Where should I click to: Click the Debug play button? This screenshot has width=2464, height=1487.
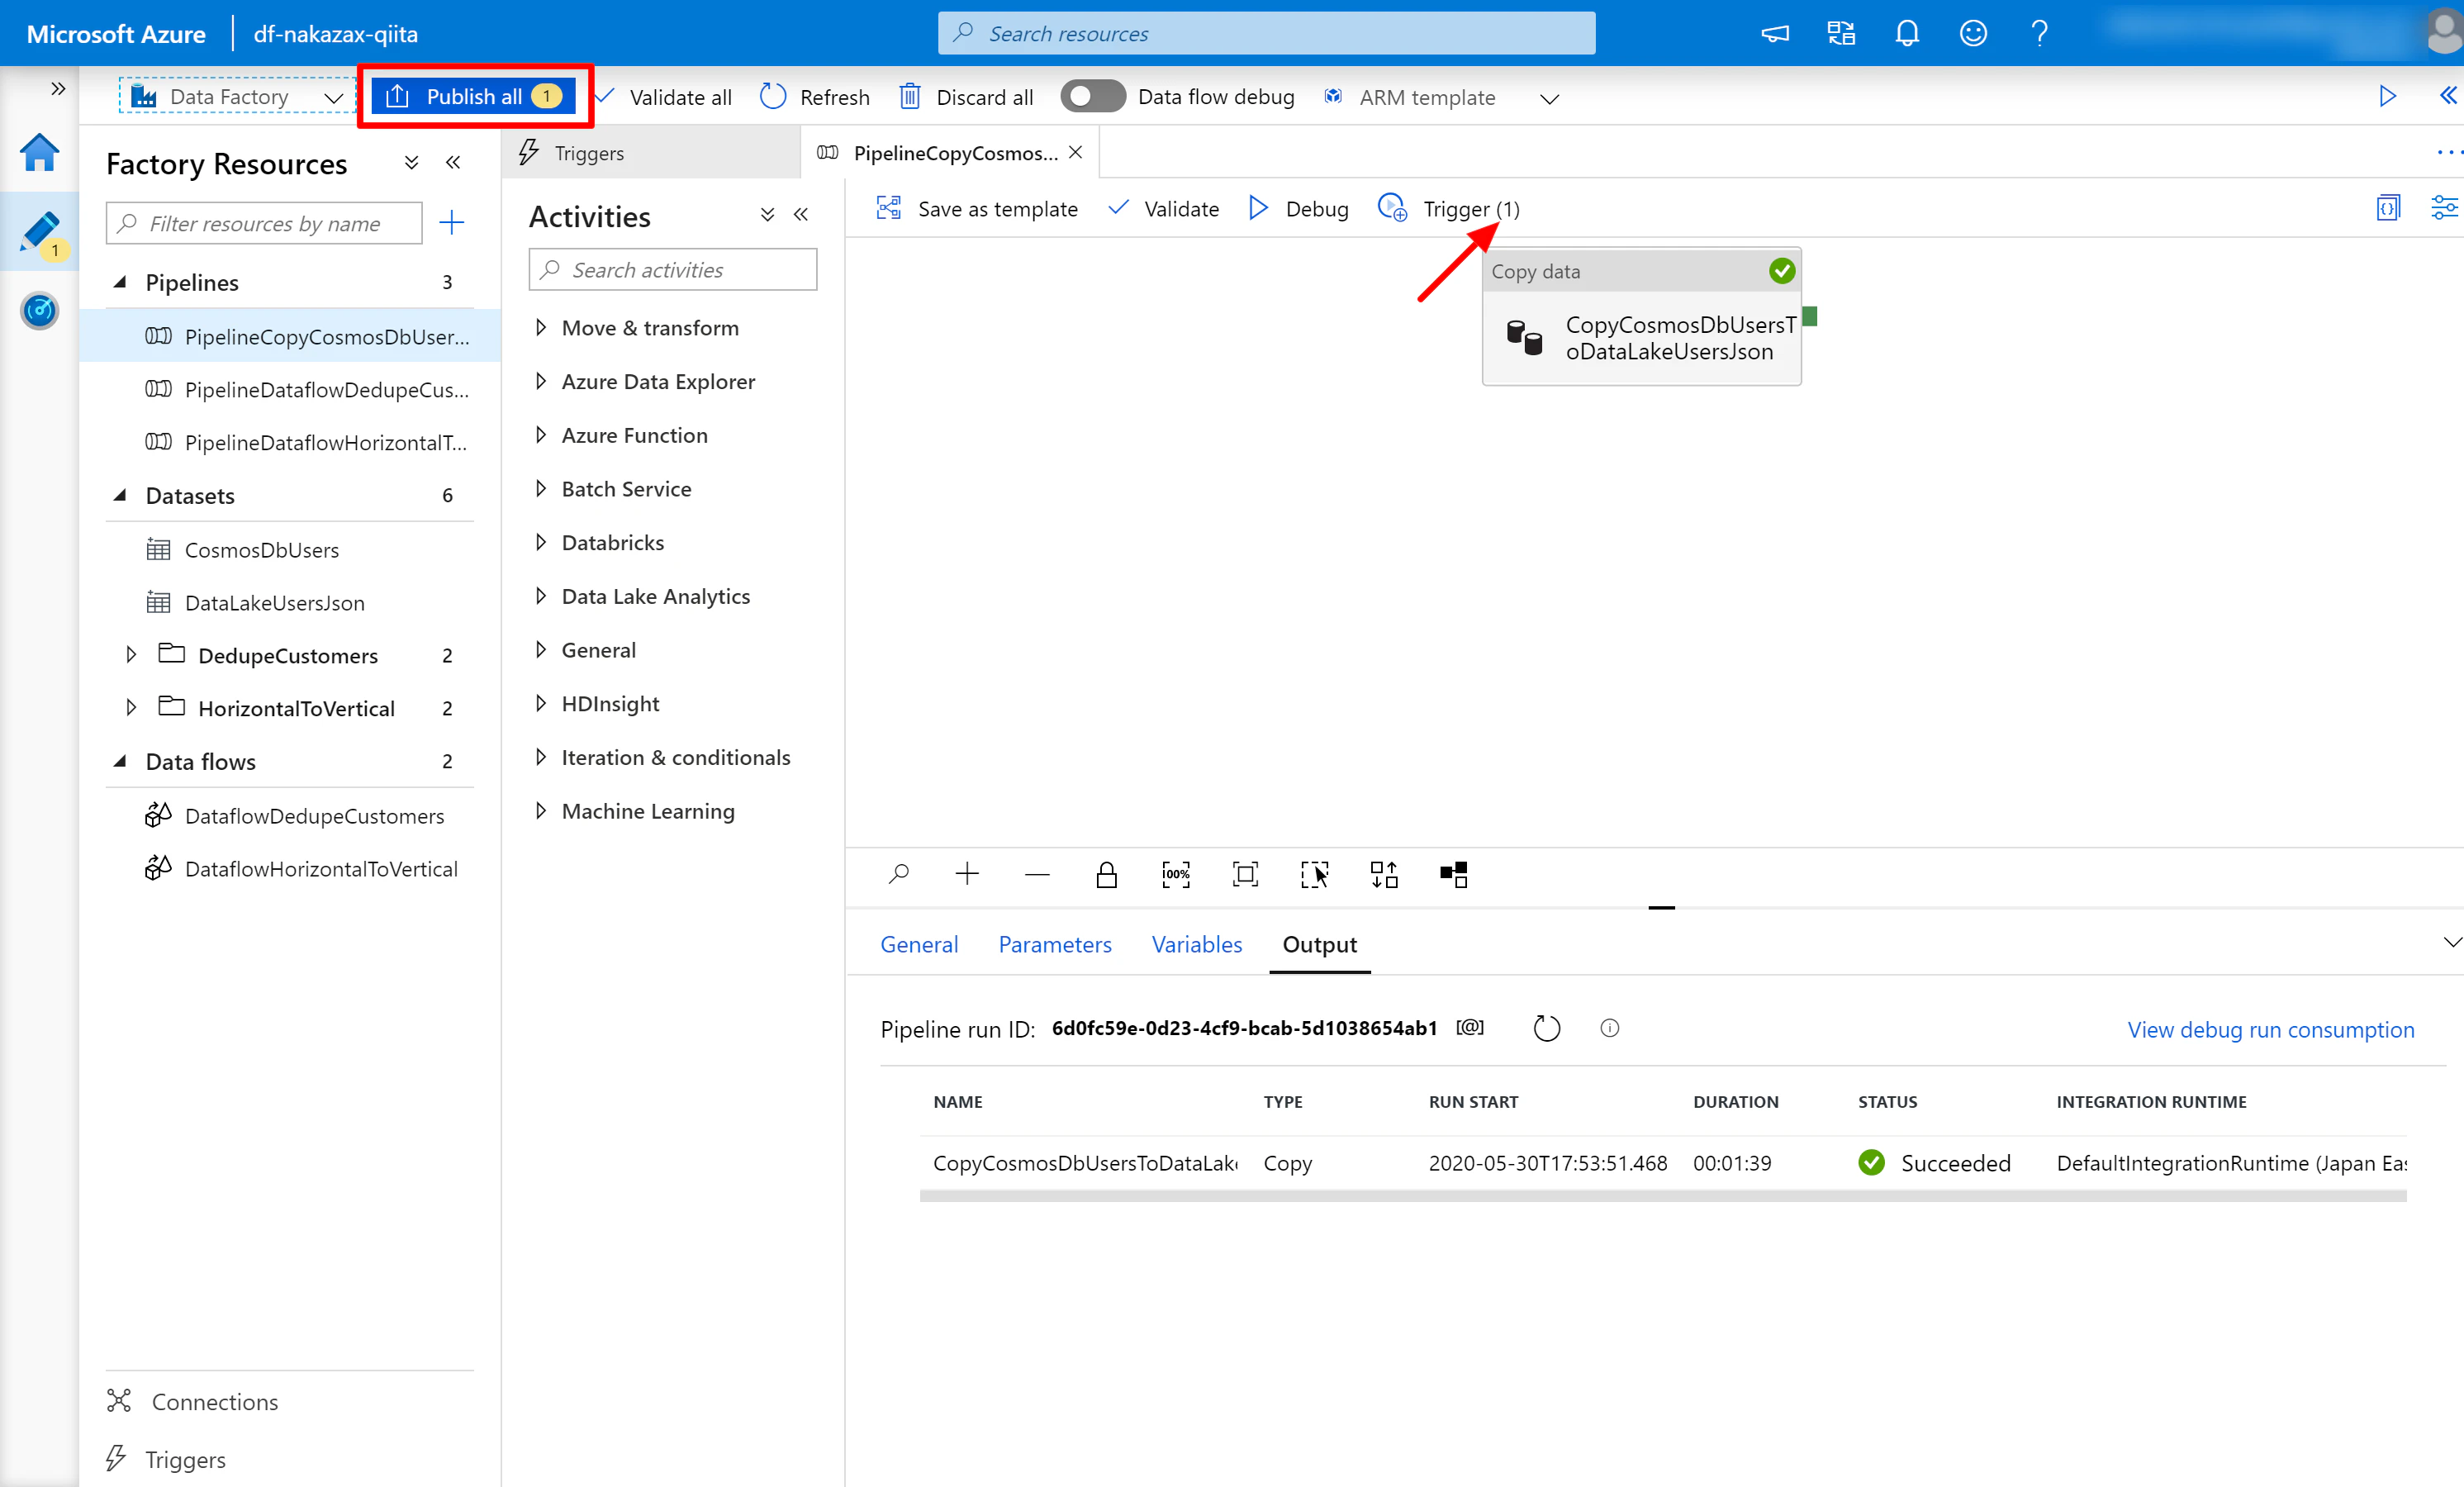click(1298, 208)
